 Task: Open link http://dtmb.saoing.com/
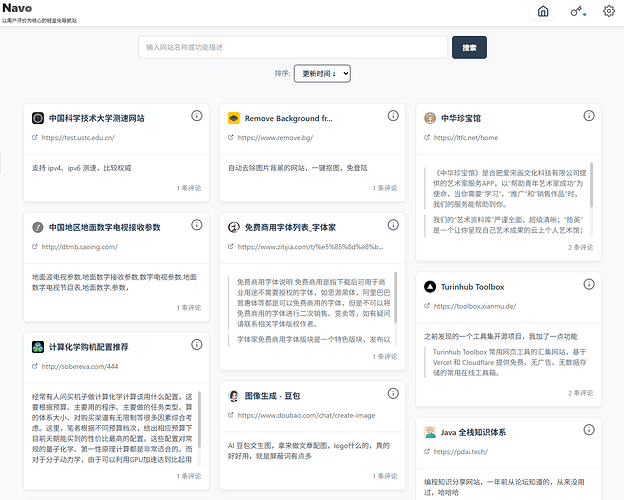80,247
